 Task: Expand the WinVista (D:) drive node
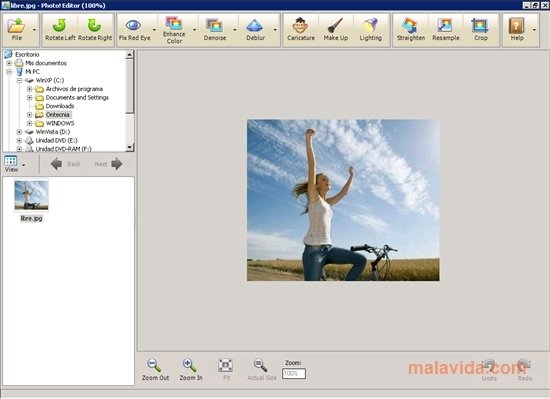click(19, 132)
